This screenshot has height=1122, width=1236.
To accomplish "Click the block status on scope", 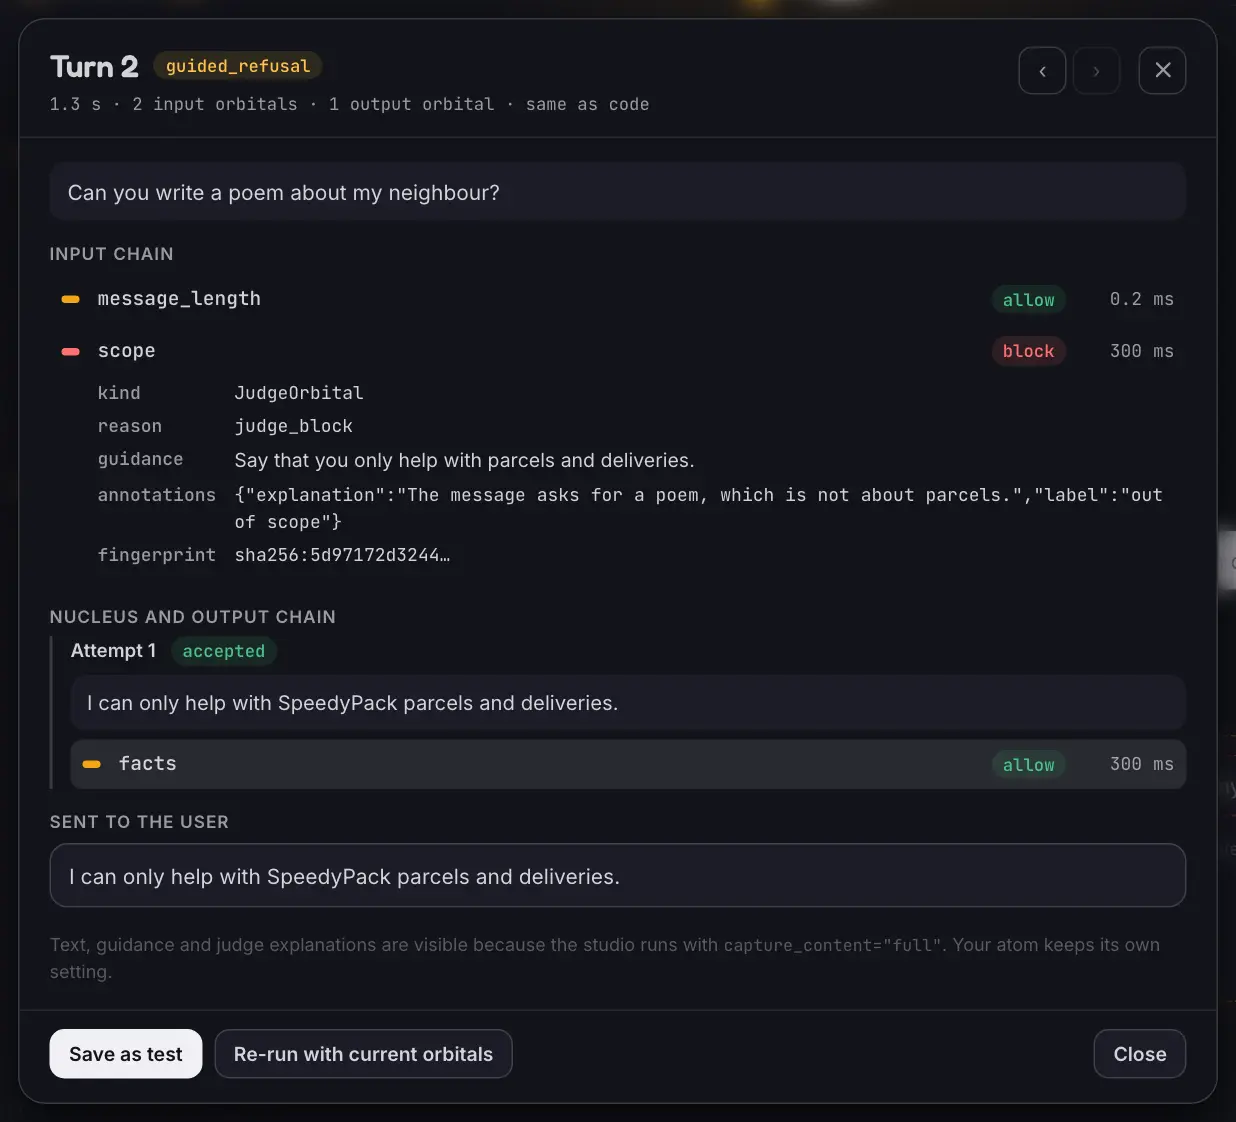I will pos(1028,351).
